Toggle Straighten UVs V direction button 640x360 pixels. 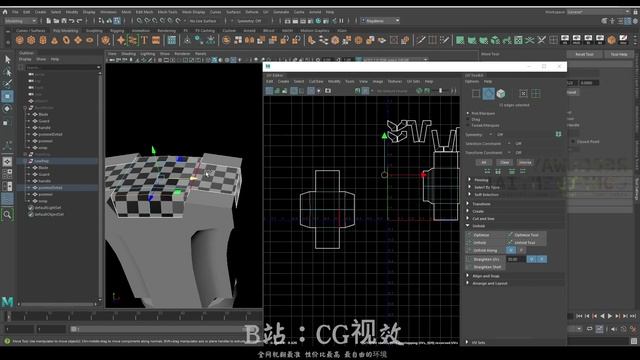[542, 259]
